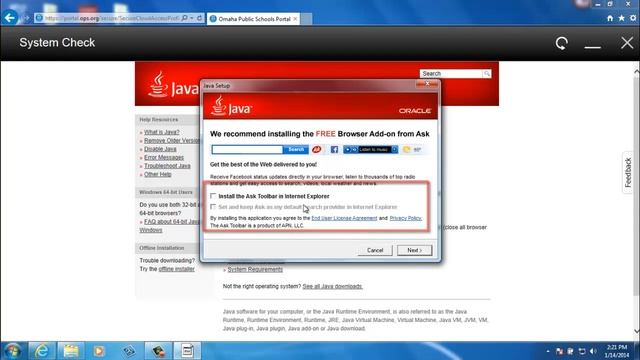Click the Facebook icon in toolbar preview
Screen dimensions: 640x360
click(334, 150)
